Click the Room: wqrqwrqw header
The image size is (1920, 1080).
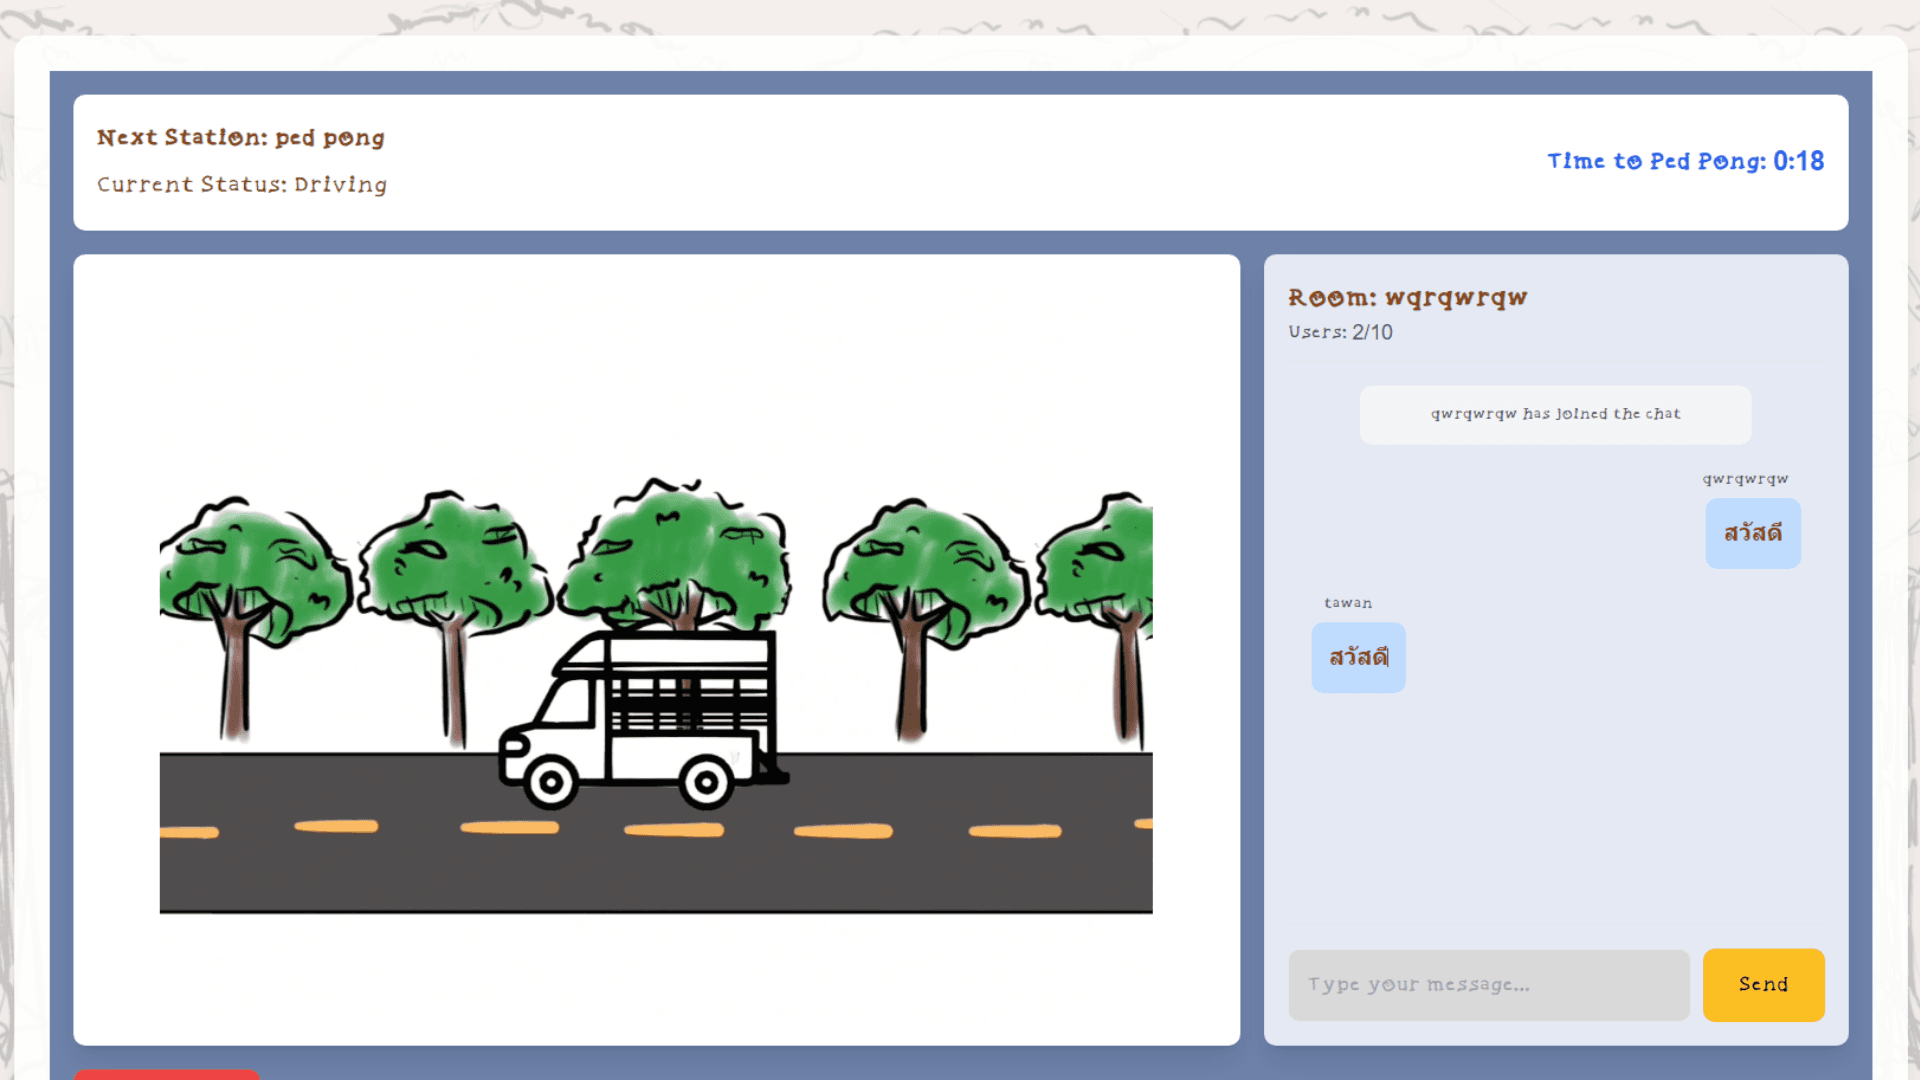click(x=1407, y=297)
